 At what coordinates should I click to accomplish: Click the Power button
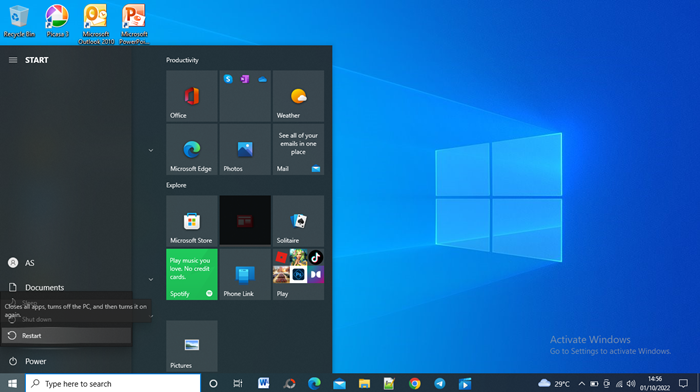66,361
